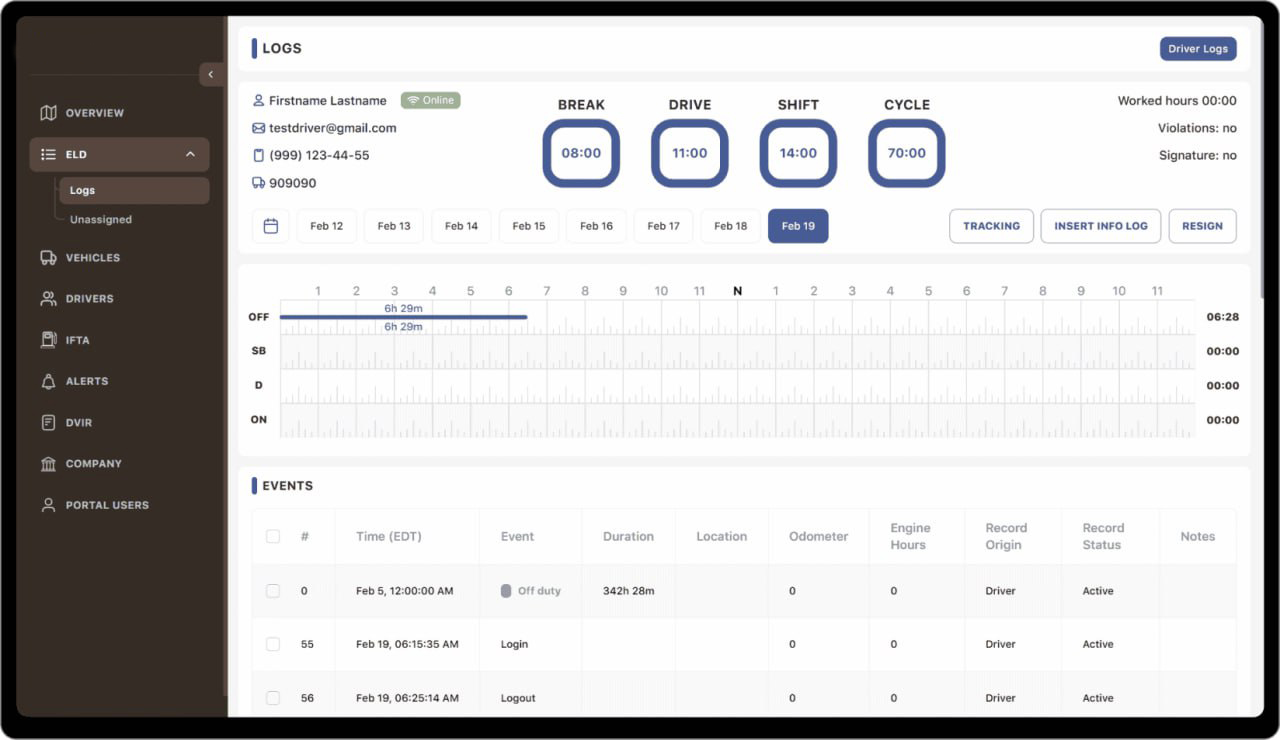The height and width of the screenshot is (740, 1280).
Task: Click the Odometer column header
Action: pos(819,537)
